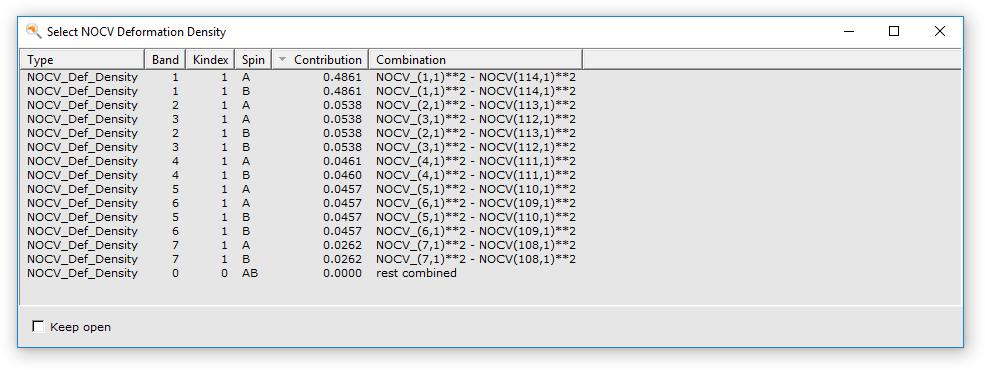This screenshot has height=370, width=985.
Task: Select the 'rest combined' row
Action: (490, 273)
